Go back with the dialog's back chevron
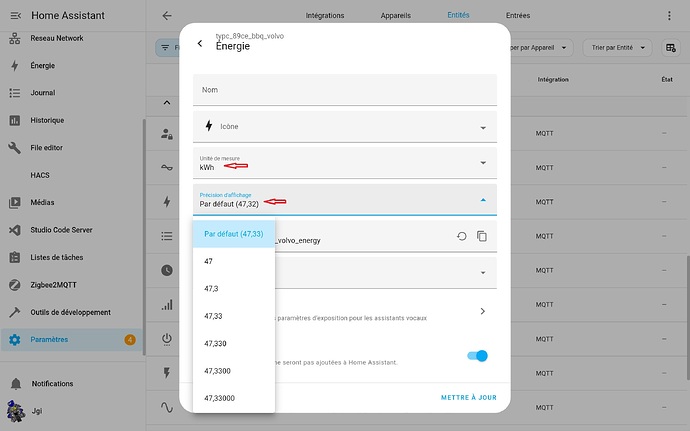Image resolution: width=690 pixels, height=431 pixels. [x=200, y=43]
